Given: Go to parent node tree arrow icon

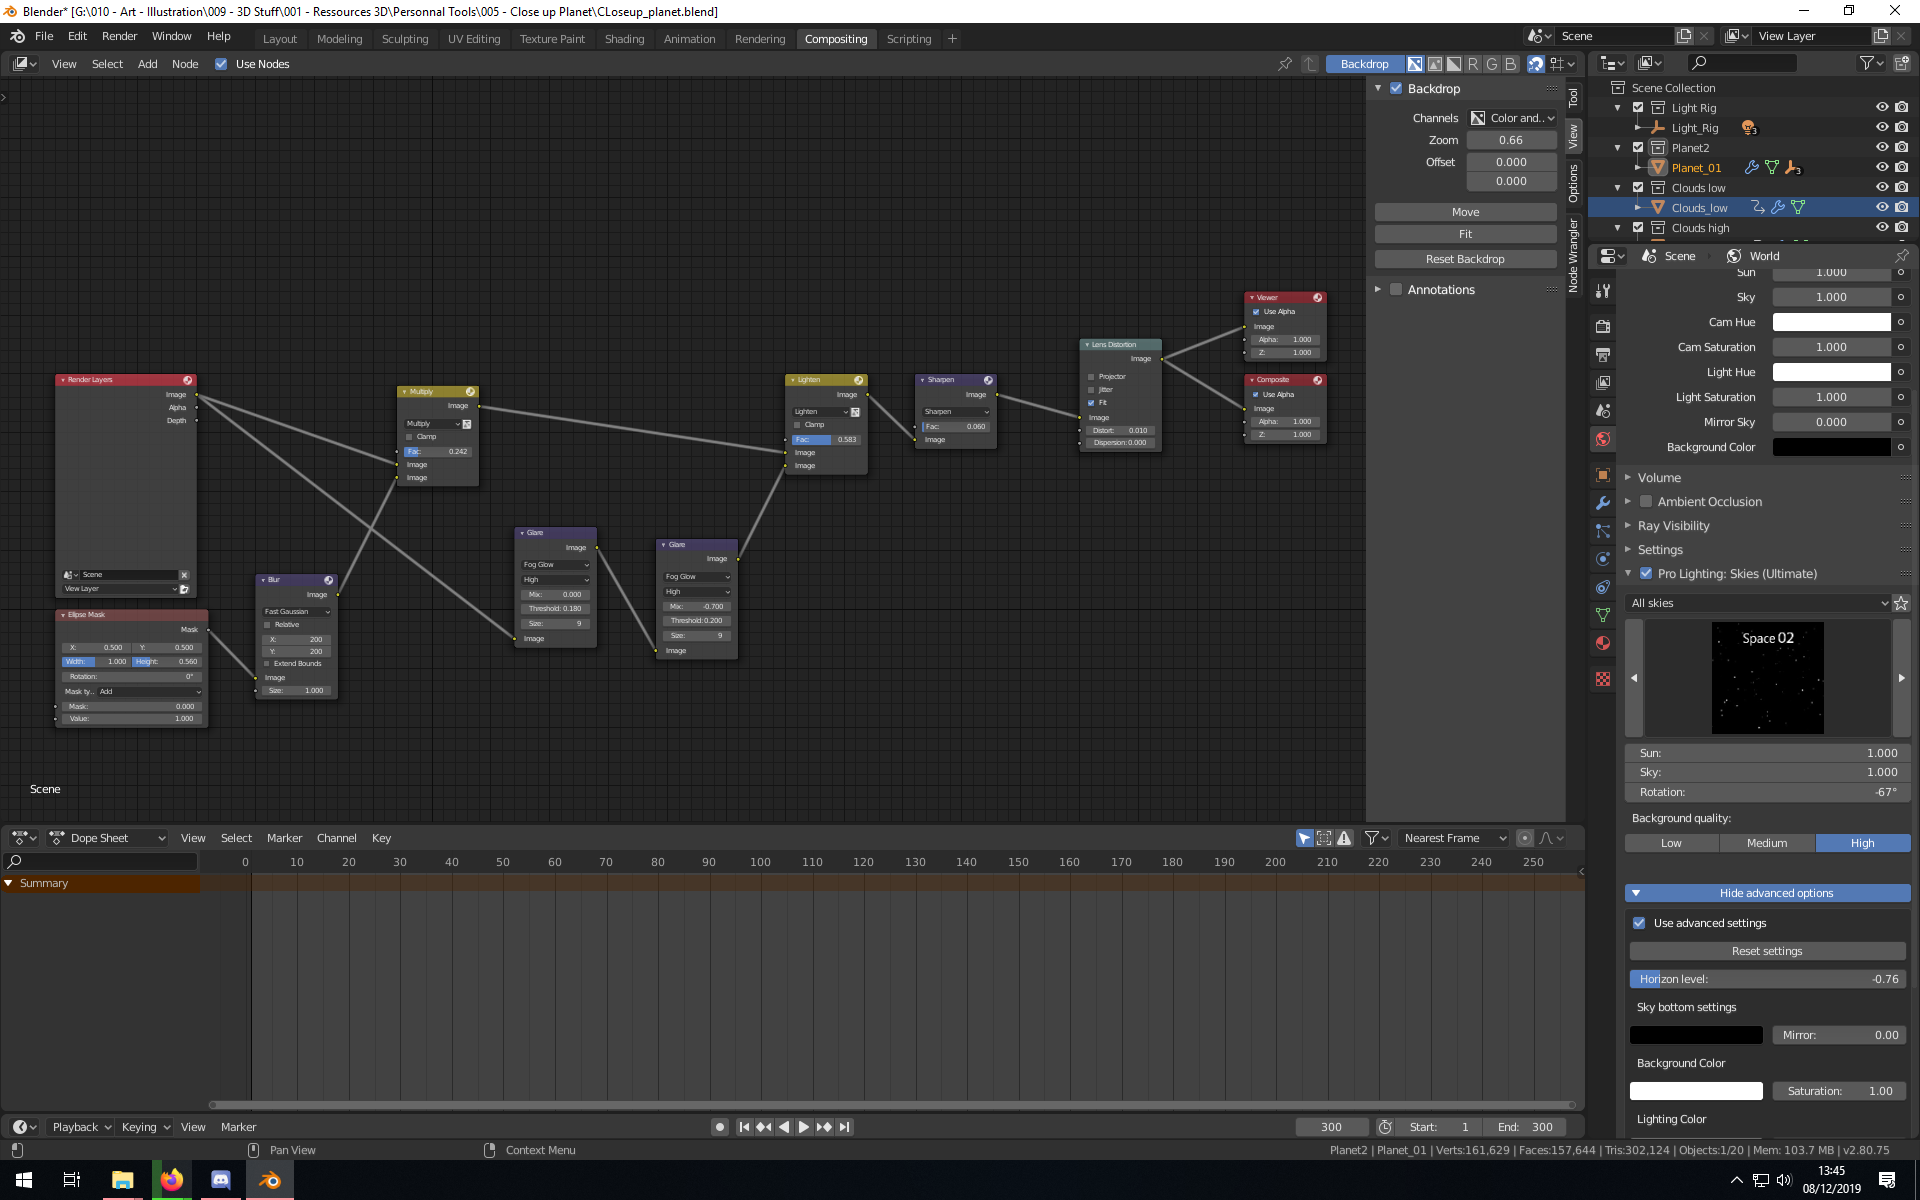Looking at the screenshot, I should pos(1310,64).
